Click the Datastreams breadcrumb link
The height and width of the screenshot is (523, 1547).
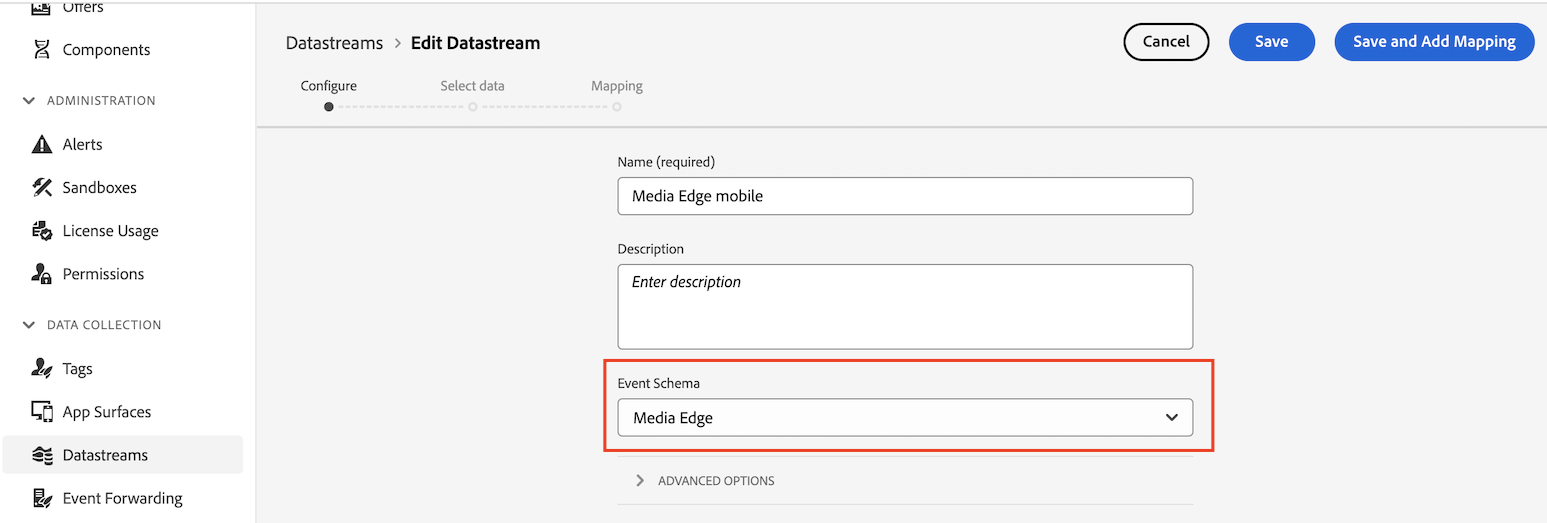(x=334, y=43)
